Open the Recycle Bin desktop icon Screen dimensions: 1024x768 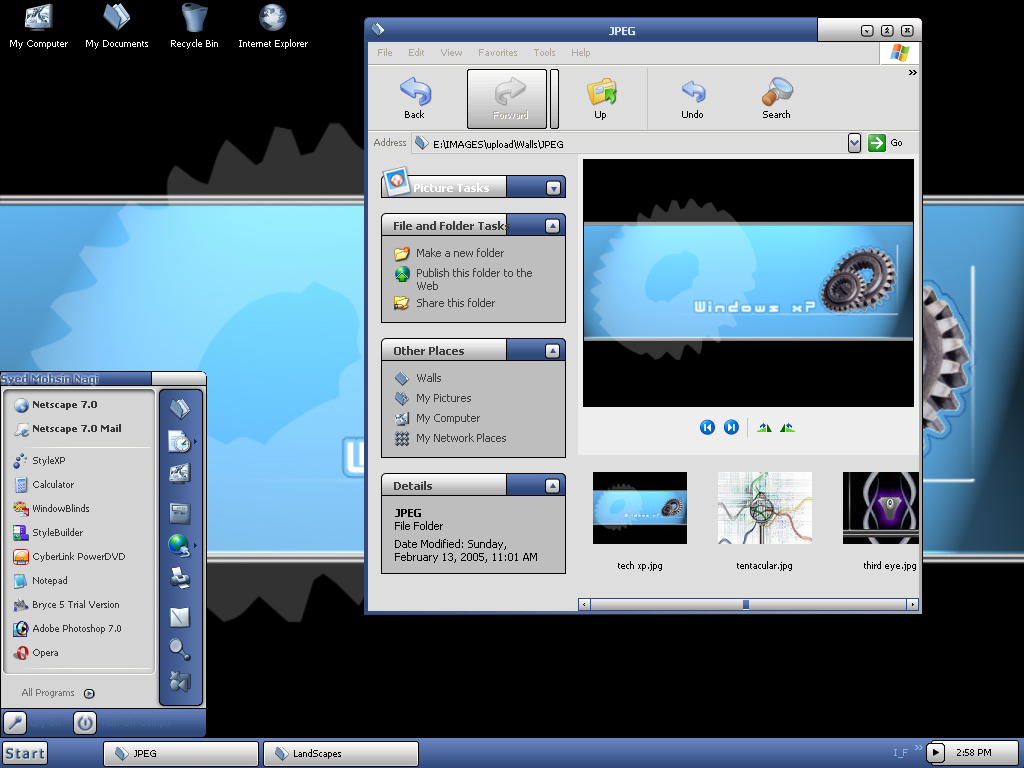pyautogui.click(x=194, y=26)
